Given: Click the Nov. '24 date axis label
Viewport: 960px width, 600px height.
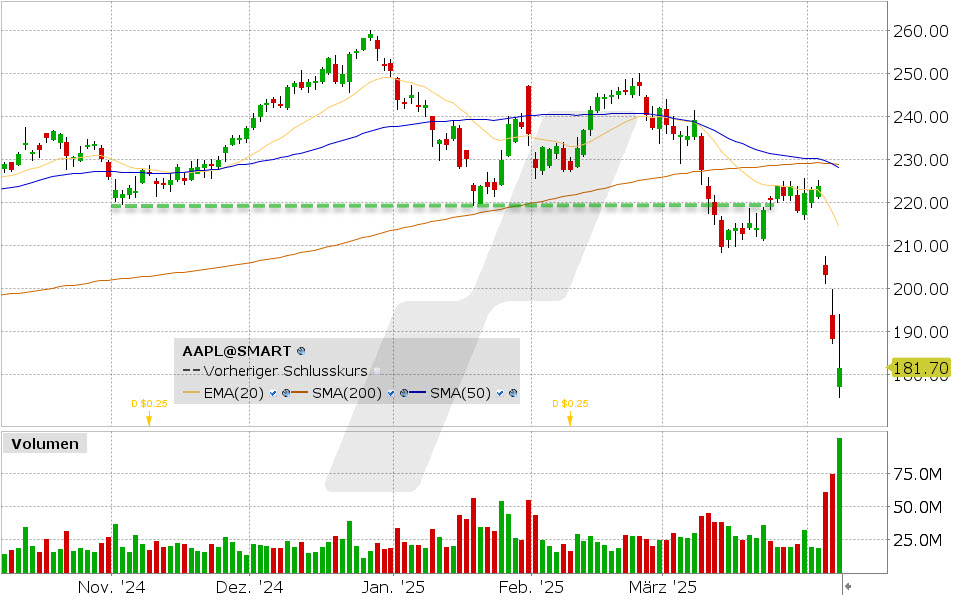Looking at the screenshot, I should (x=111, y=587).
